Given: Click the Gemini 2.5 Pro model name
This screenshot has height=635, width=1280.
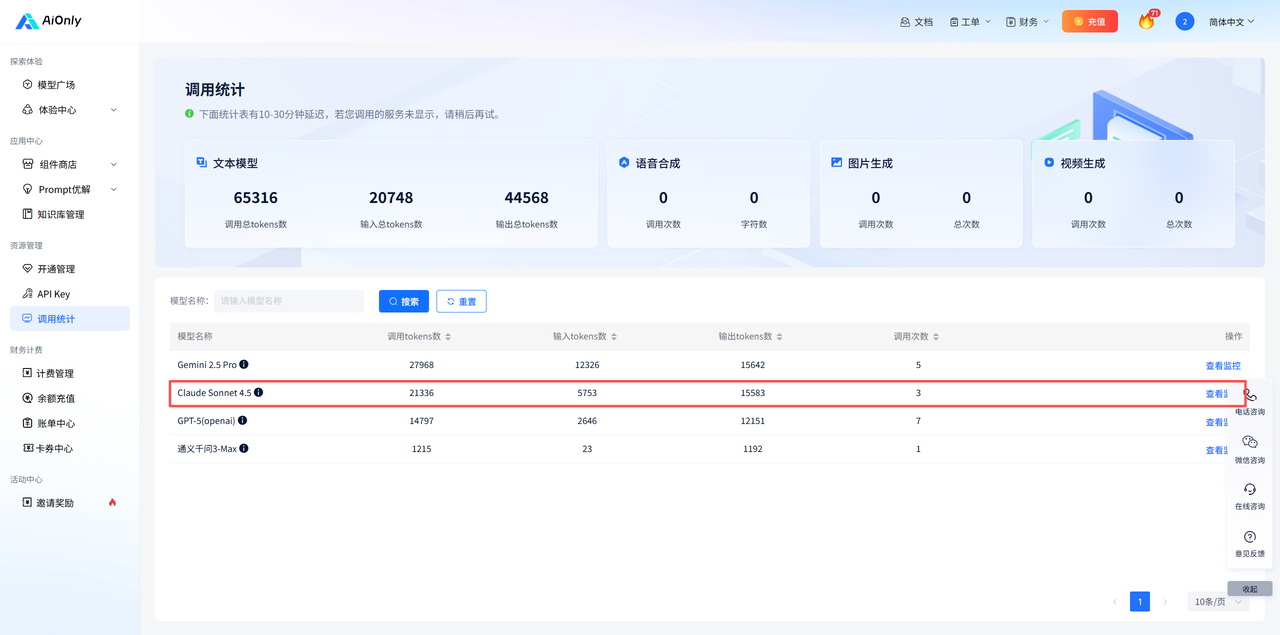Looking at the screenshot, I should point(207,365).
